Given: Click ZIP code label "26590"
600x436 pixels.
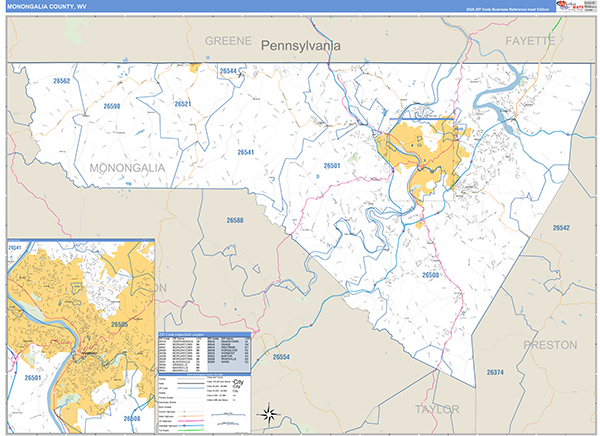Looking at the screenshot, I should (112, 106).
